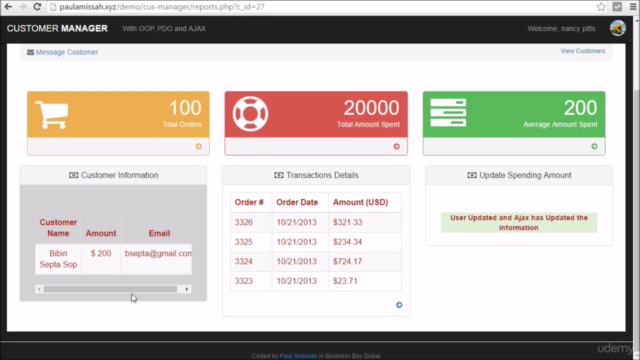Click the browser forward arrow
640x360 pixels.
[22, 7]
